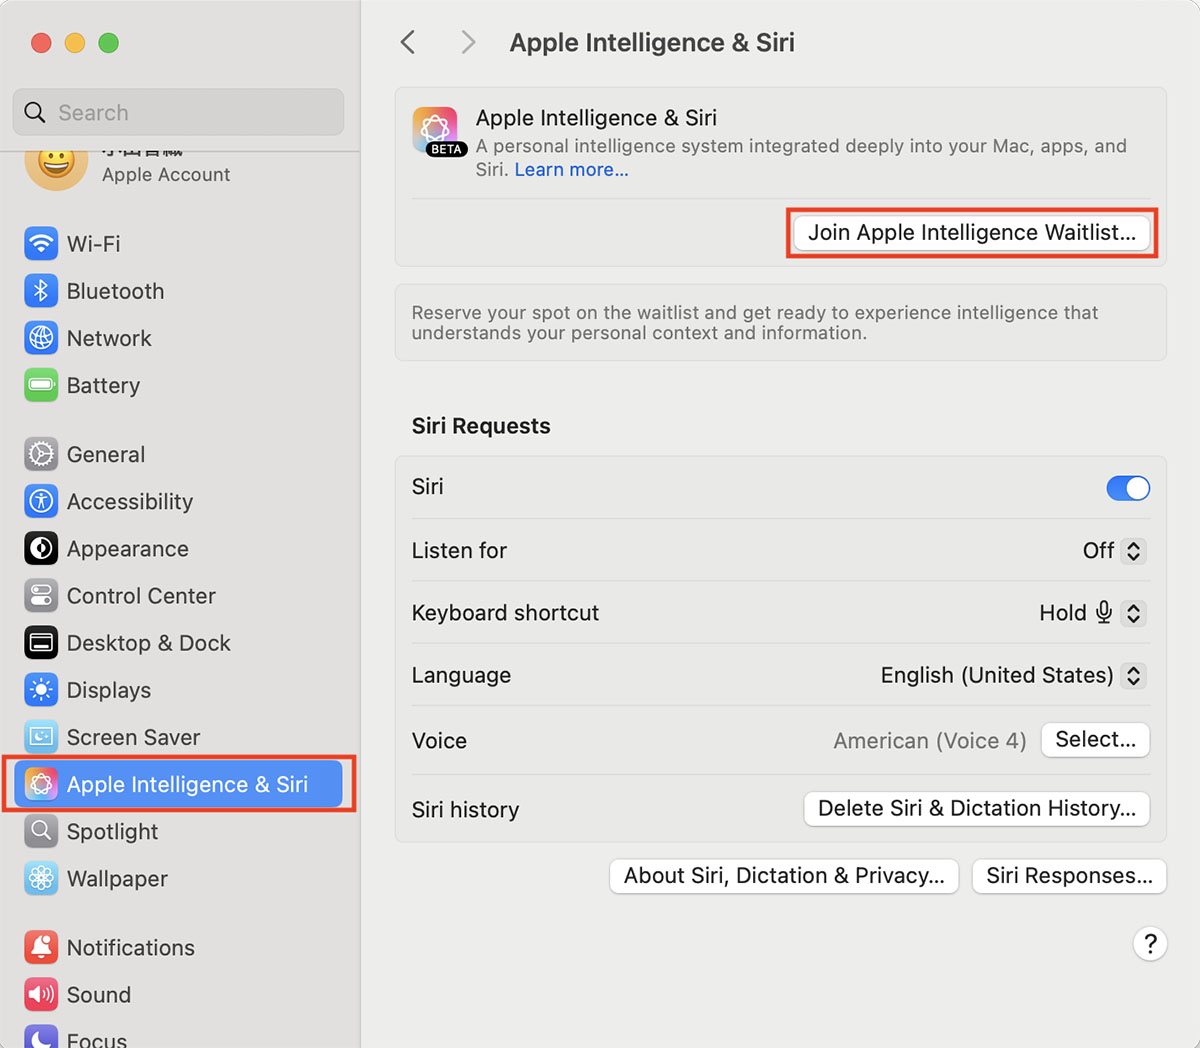Select Desktop & Dock in sidebar
Viewport: 1200px width, 1048px height.
[x=180, y=643]
